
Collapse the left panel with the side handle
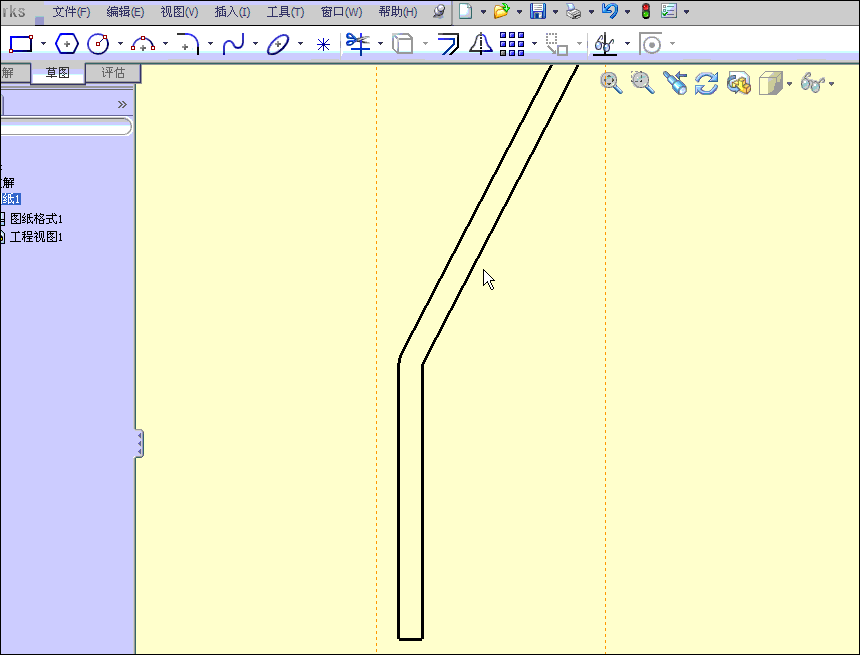(139, 443)
